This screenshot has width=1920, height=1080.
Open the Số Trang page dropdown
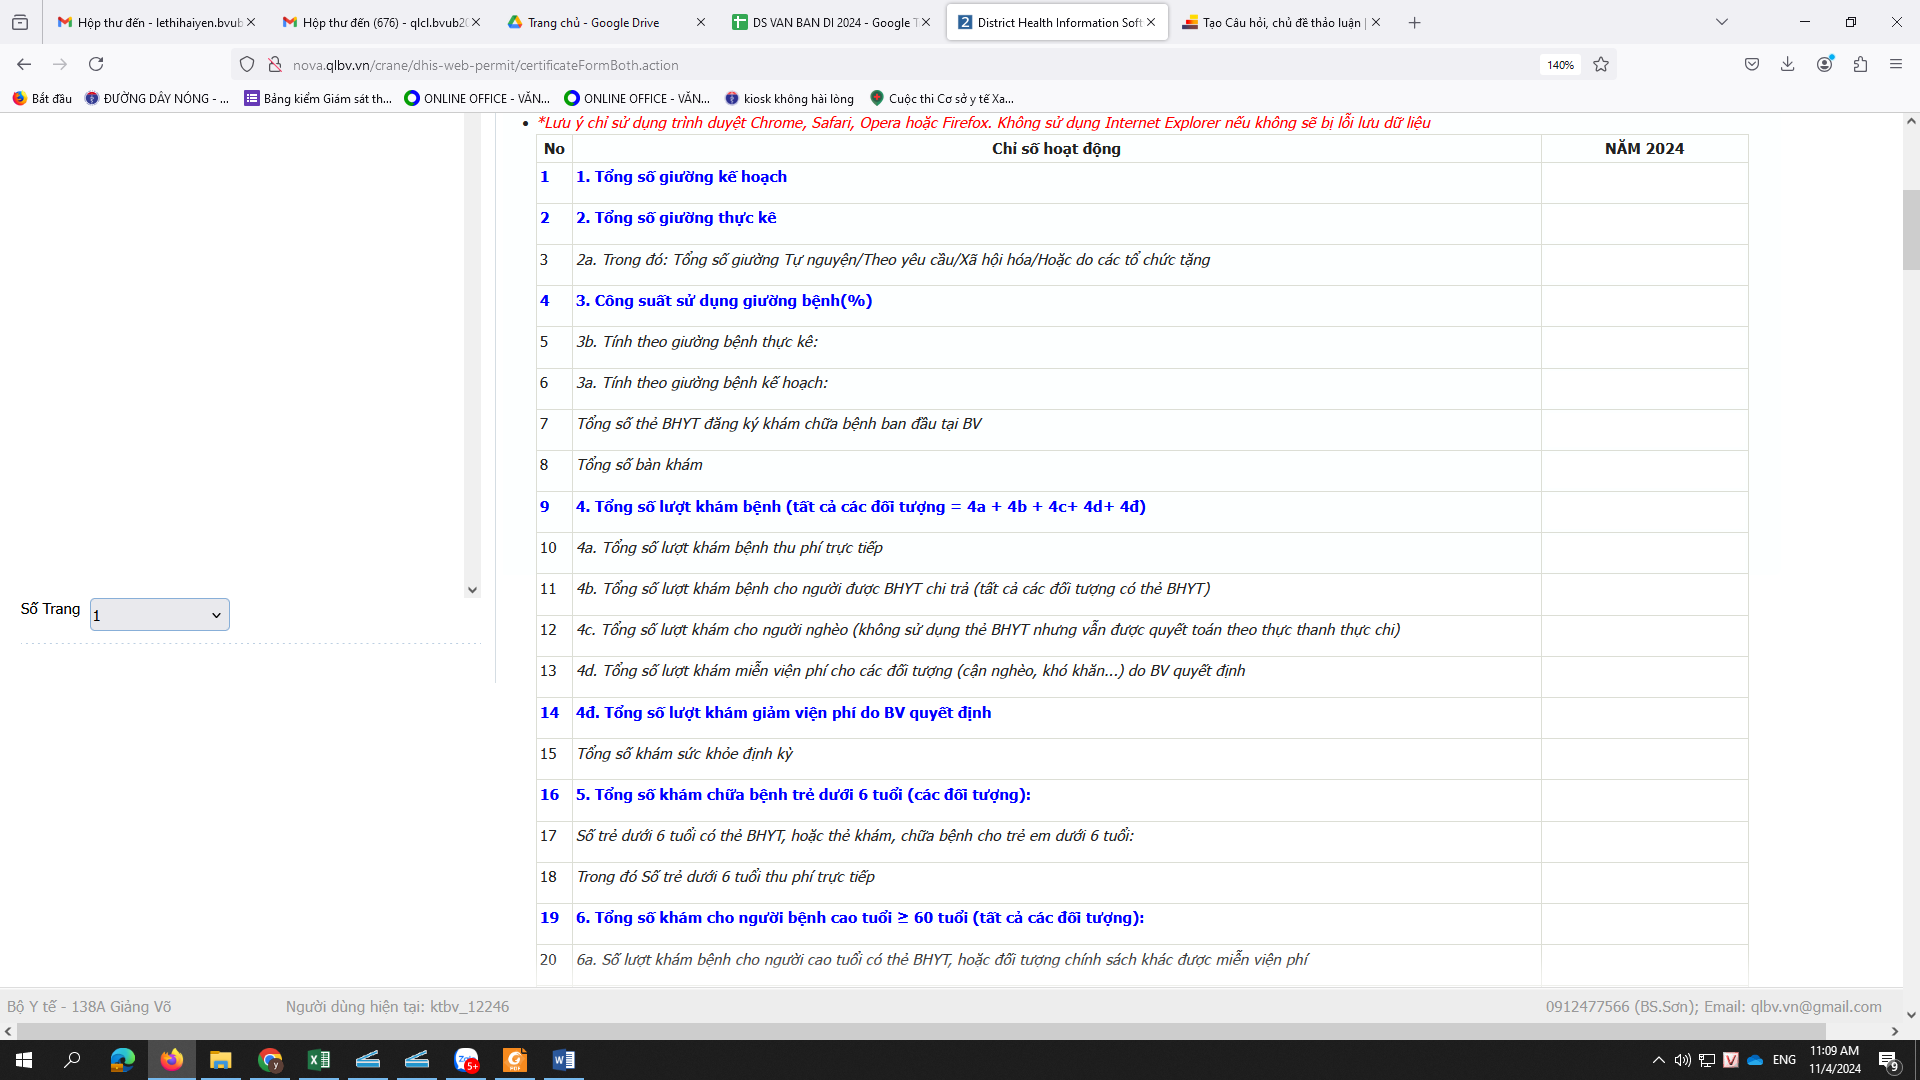coord(160,615)
